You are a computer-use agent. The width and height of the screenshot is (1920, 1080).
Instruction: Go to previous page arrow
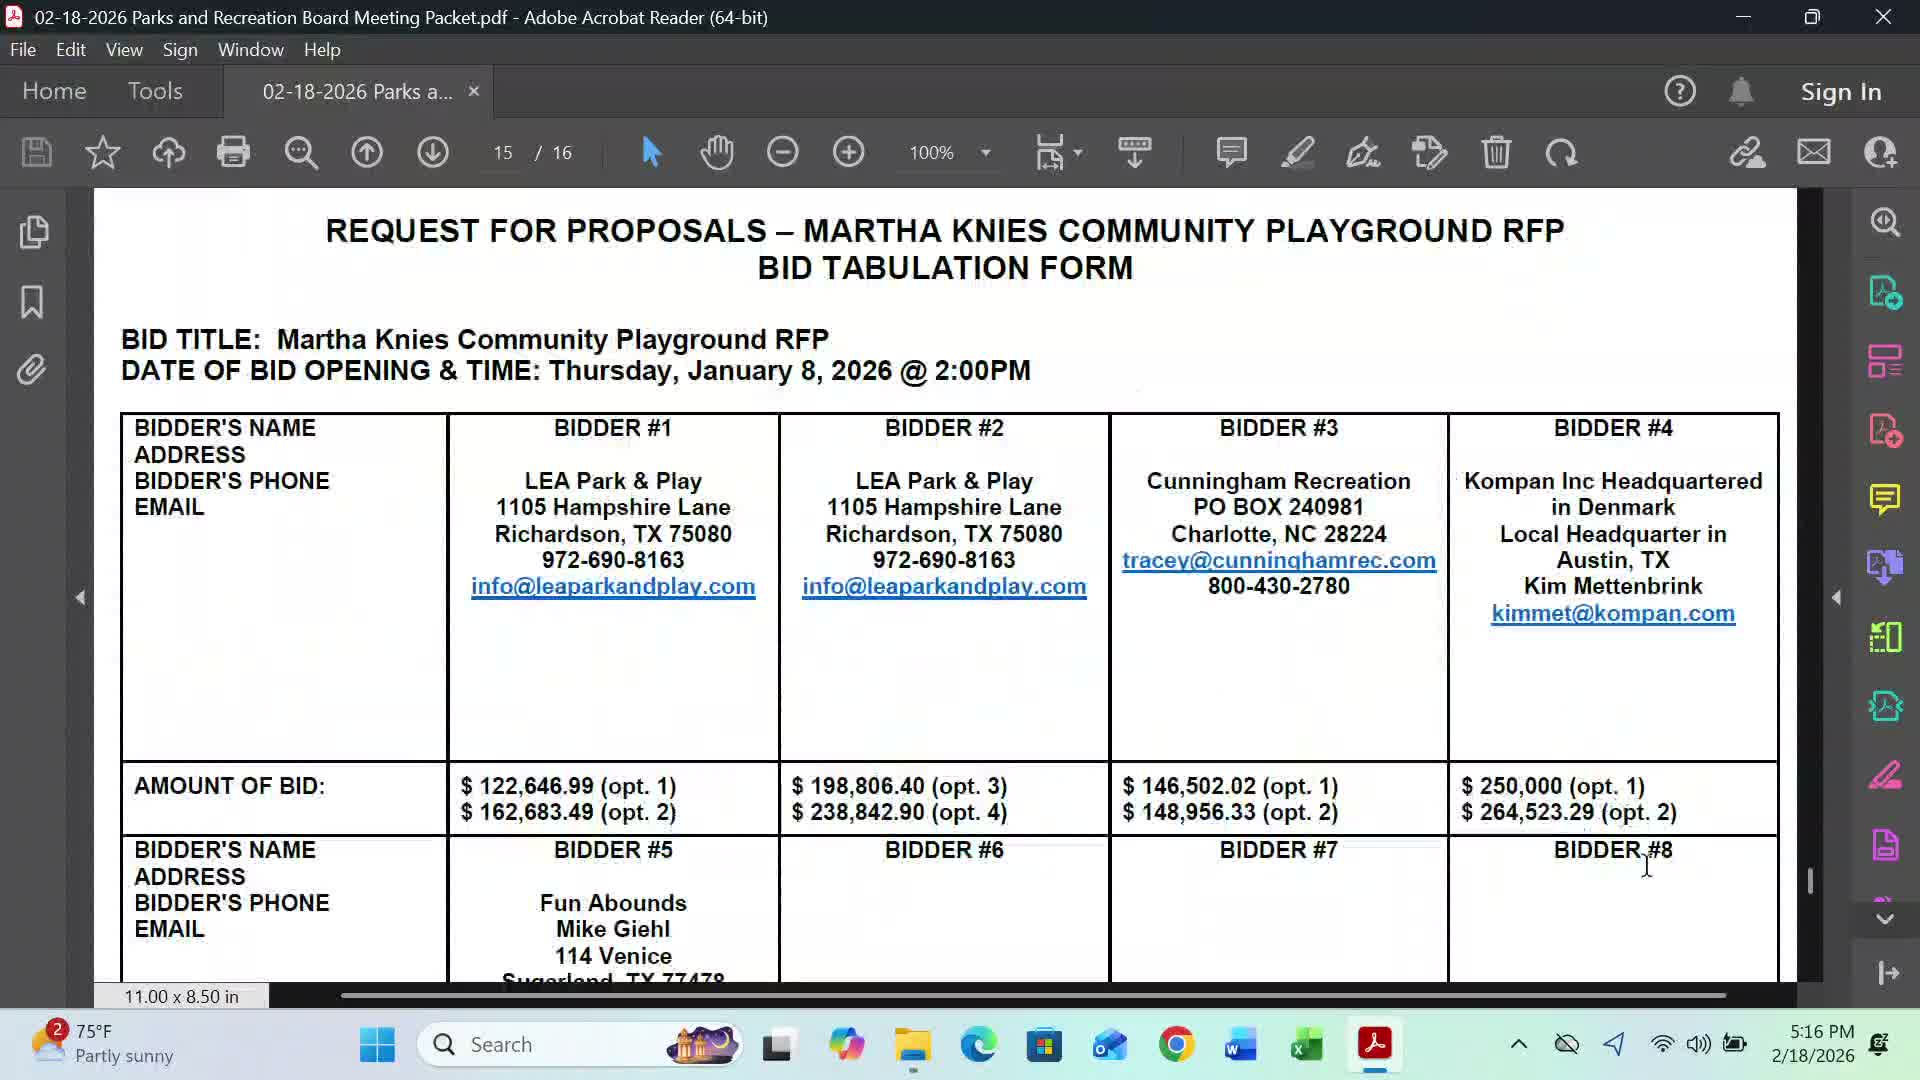pos(367,152)
